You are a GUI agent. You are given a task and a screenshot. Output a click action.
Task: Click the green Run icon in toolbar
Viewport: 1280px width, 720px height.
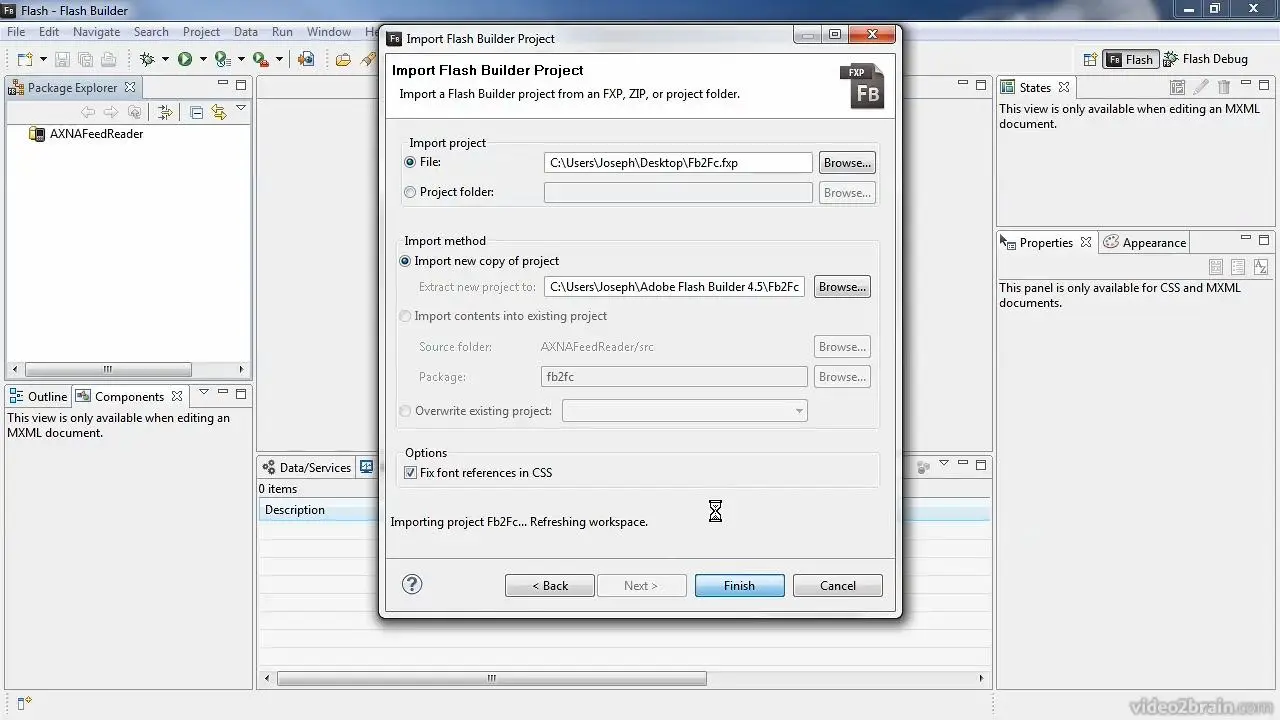point(185,60)
